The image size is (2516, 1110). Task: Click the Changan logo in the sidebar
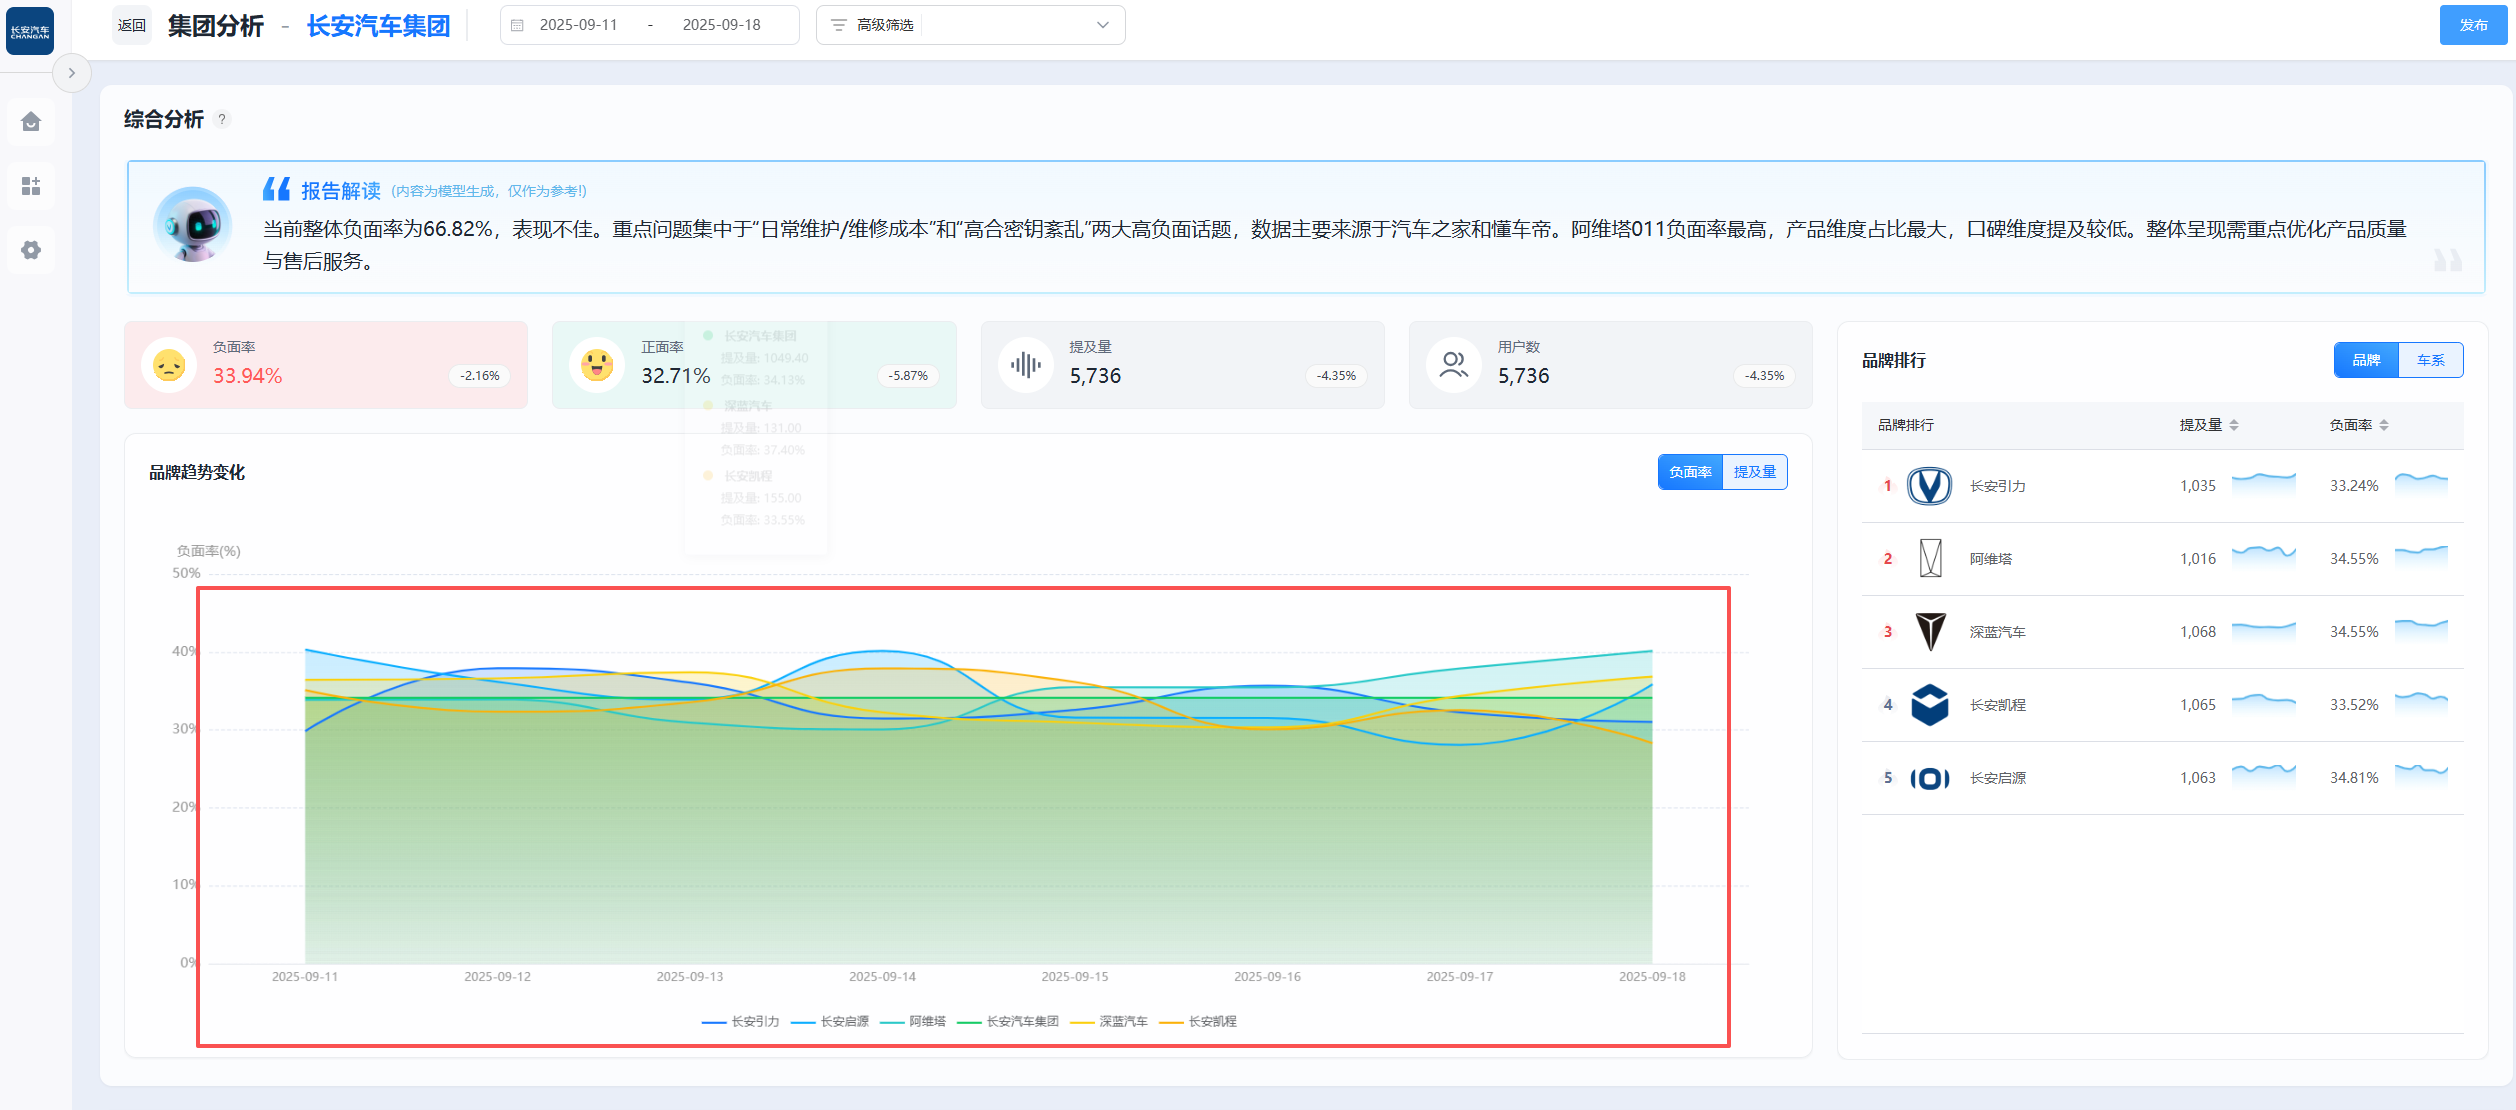click(30, 31)
